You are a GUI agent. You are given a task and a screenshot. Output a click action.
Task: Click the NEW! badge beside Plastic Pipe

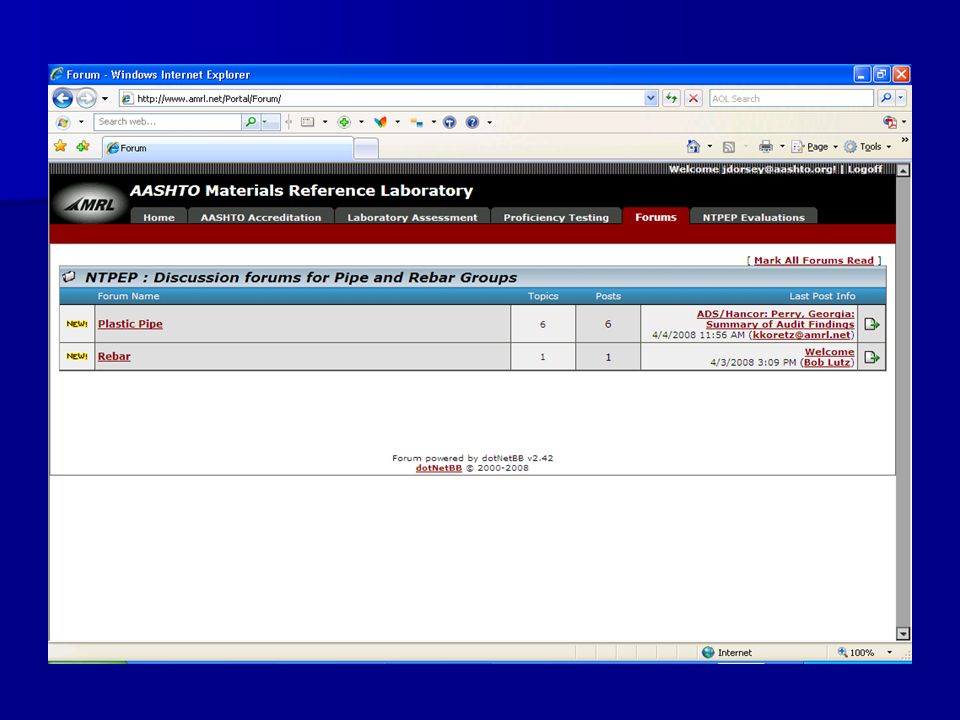pos(77,324)
